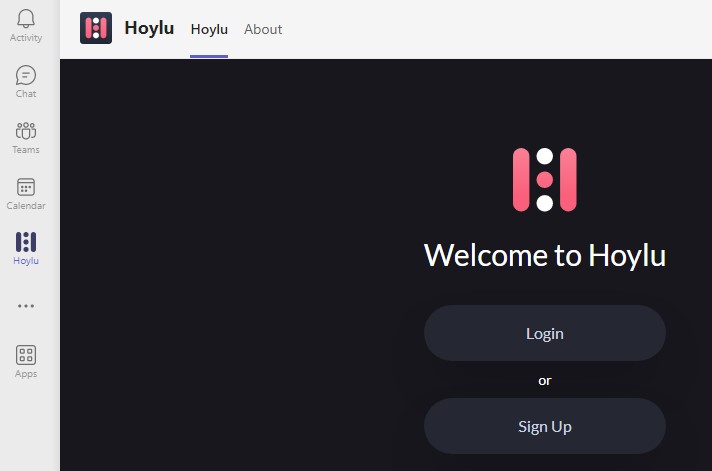This screenshot has height=471, width=712.
Task: Select the Hoylu app in sidebar
Action: [26, 248]
